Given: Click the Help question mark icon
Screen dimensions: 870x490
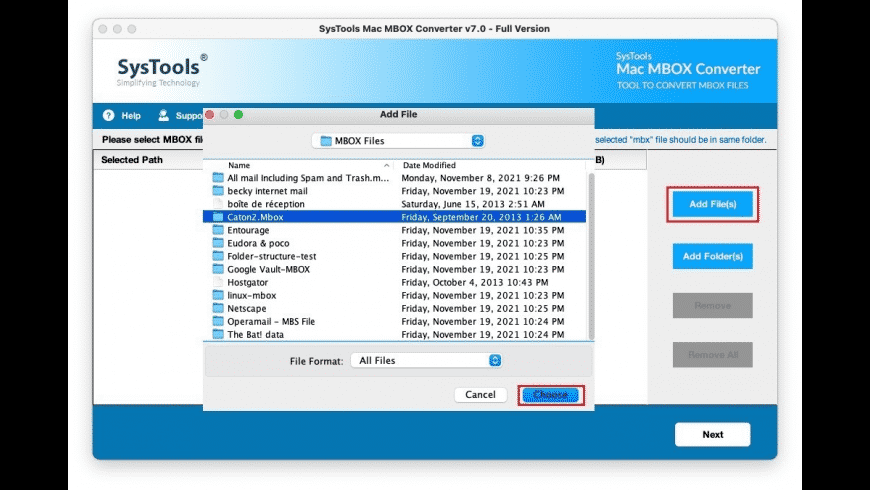Looking at the screenshot, I should 108,115.
